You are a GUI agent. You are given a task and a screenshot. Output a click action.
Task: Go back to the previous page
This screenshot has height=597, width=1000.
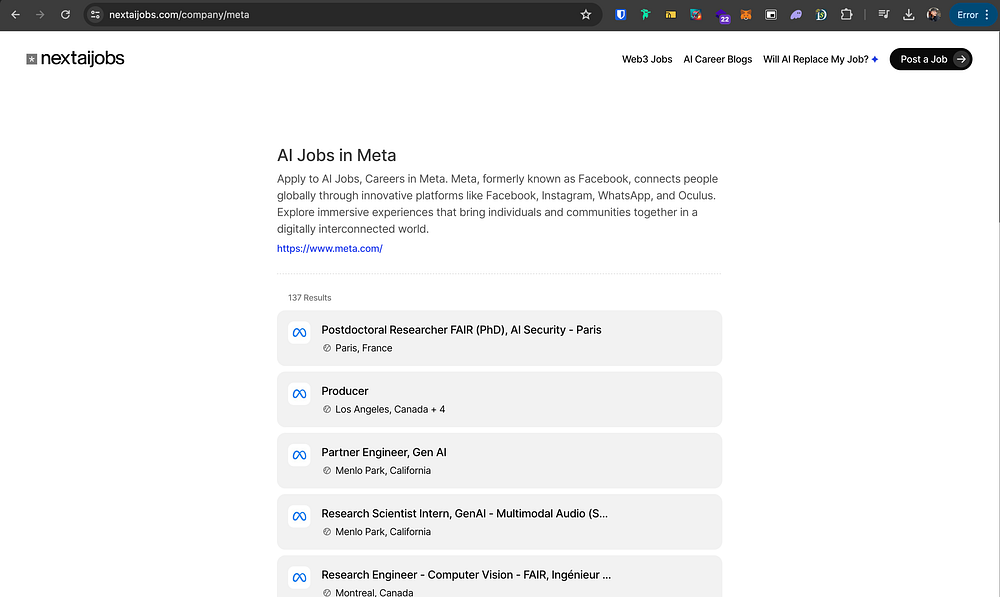15,15
